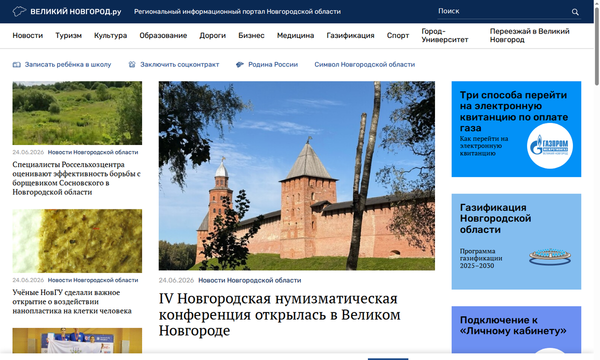The height and width of the screenshot is (360, 600).
Task: Click the date 24.06.2026 under the Kremlin photo
Action: tap(176, 280)
